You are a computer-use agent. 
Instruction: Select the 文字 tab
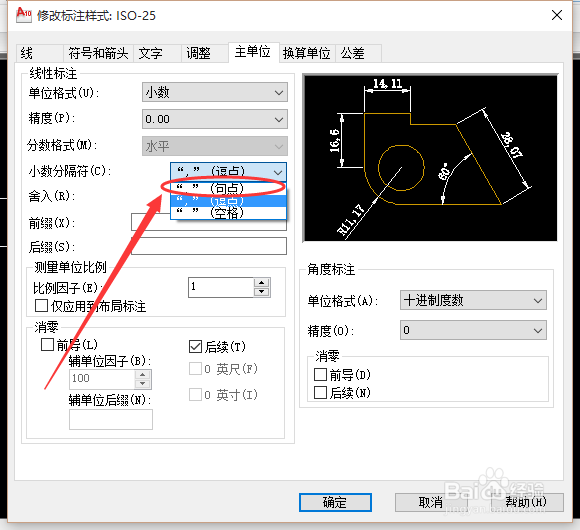(x=157, y=53)
